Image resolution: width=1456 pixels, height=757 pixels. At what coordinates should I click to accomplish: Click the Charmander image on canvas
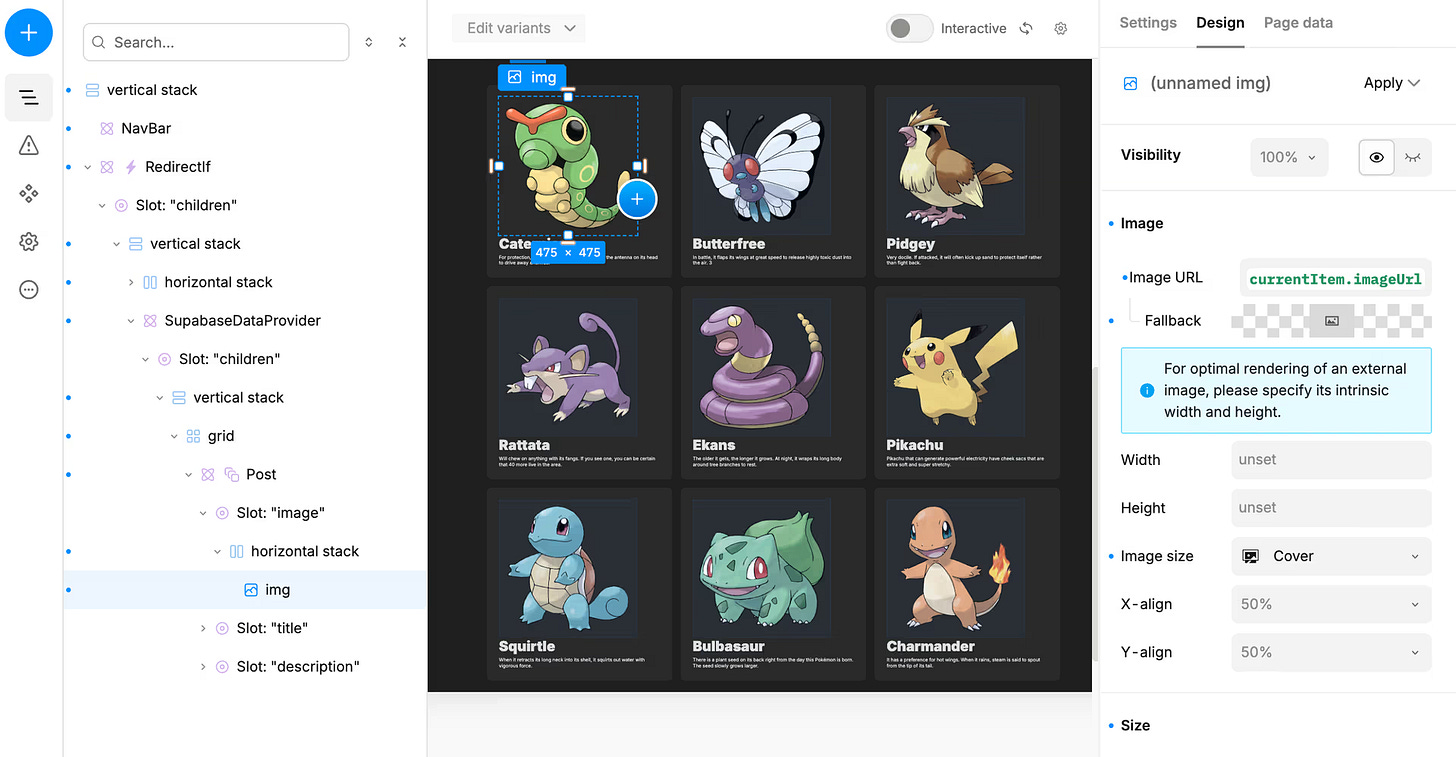pos(954,568)
